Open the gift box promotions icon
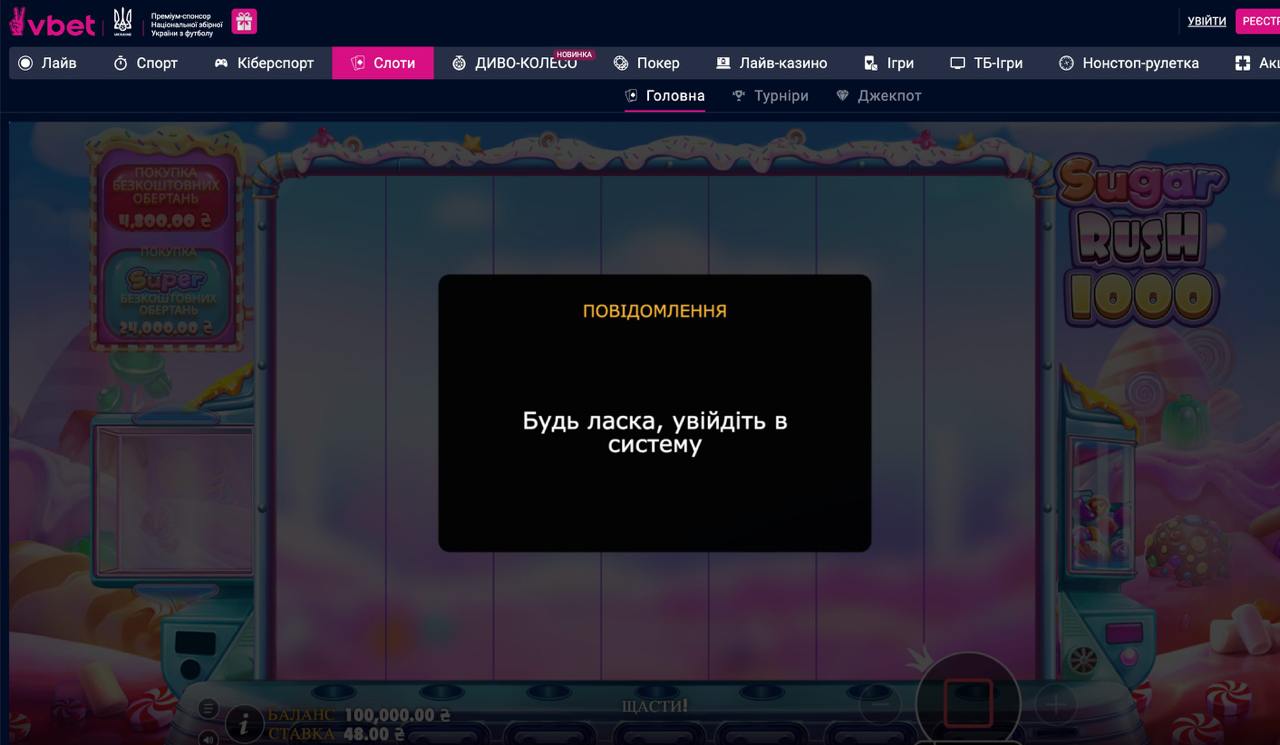The height and width of the screenshot is (745, 1280). click(x=244, y=21)
